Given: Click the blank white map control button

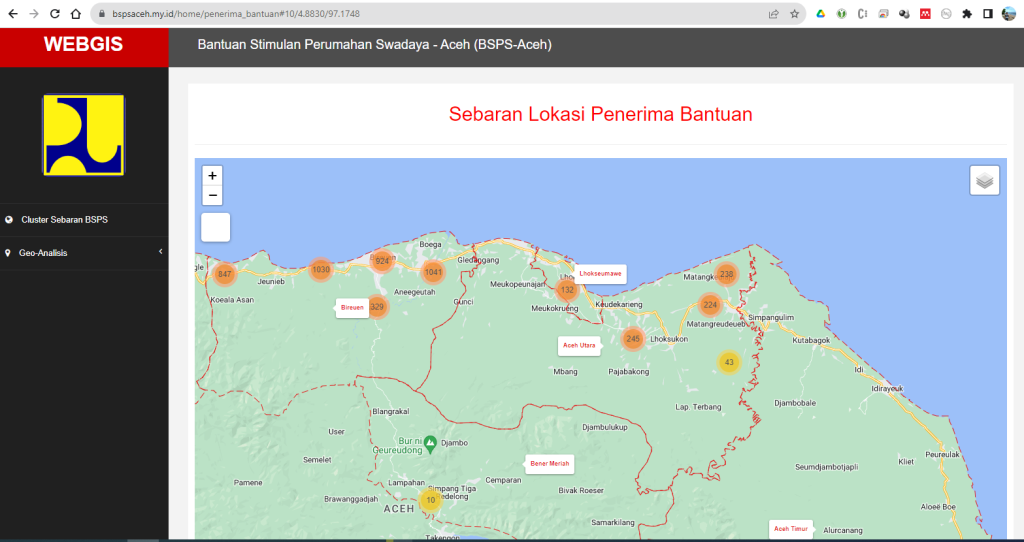Looking at the screenshot, I should pyautogui.click(x=216, y=227).
